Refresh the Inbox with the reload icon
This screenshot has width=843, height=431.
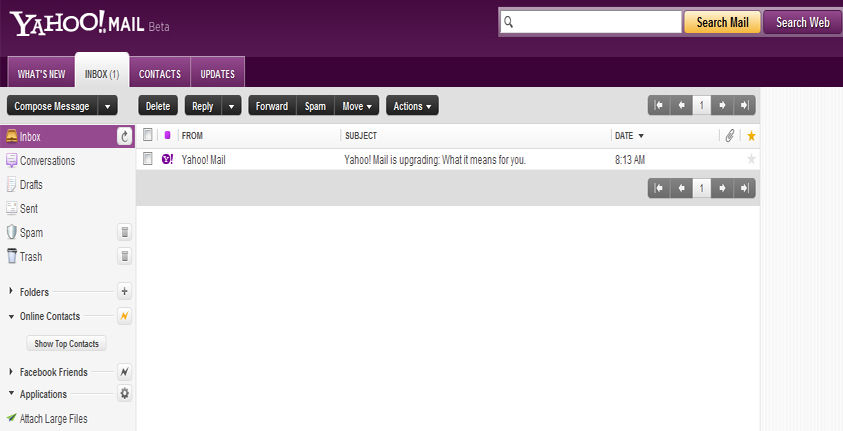point(125,137)
